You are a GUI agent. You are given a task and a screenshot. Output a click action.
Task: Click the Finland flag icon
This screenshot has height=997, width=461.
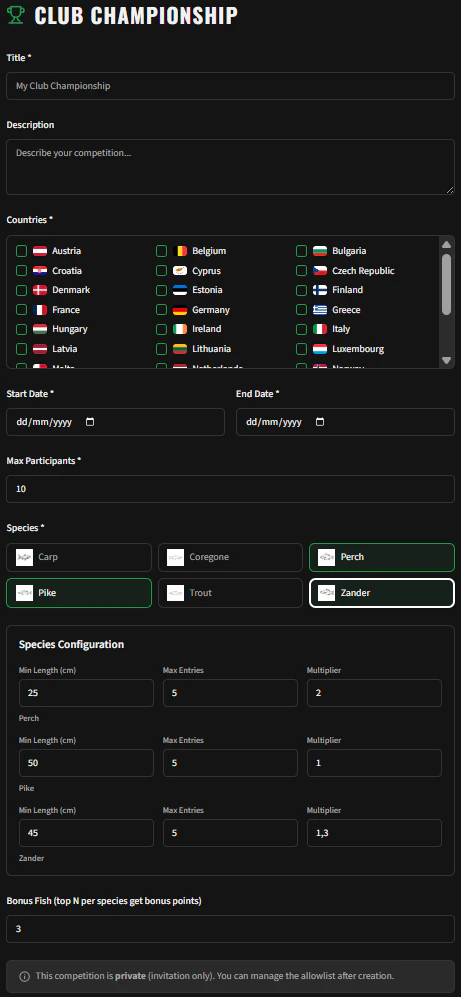tap(320, 290)
